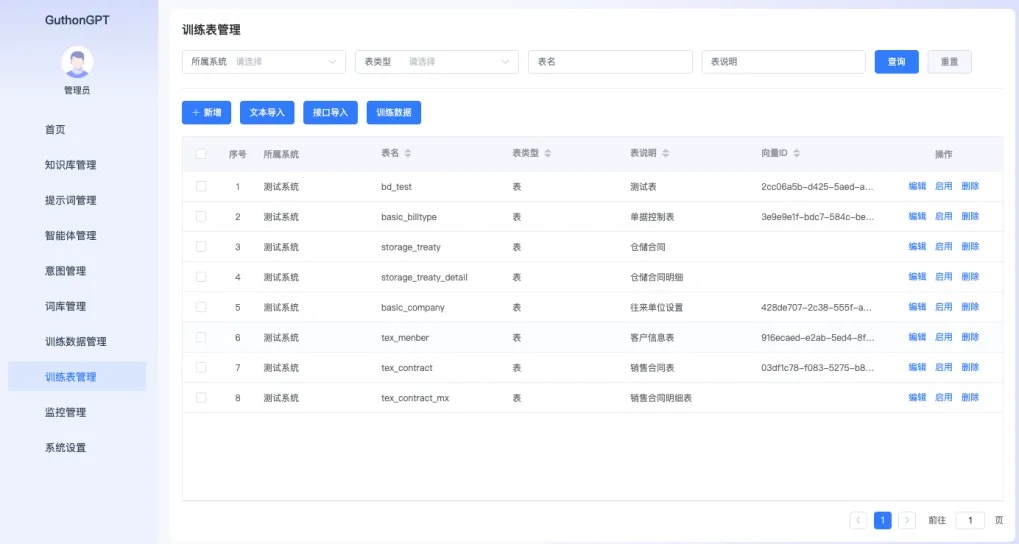
Task: Open the 所属系统 dropdown
Action: pos(263,62)
